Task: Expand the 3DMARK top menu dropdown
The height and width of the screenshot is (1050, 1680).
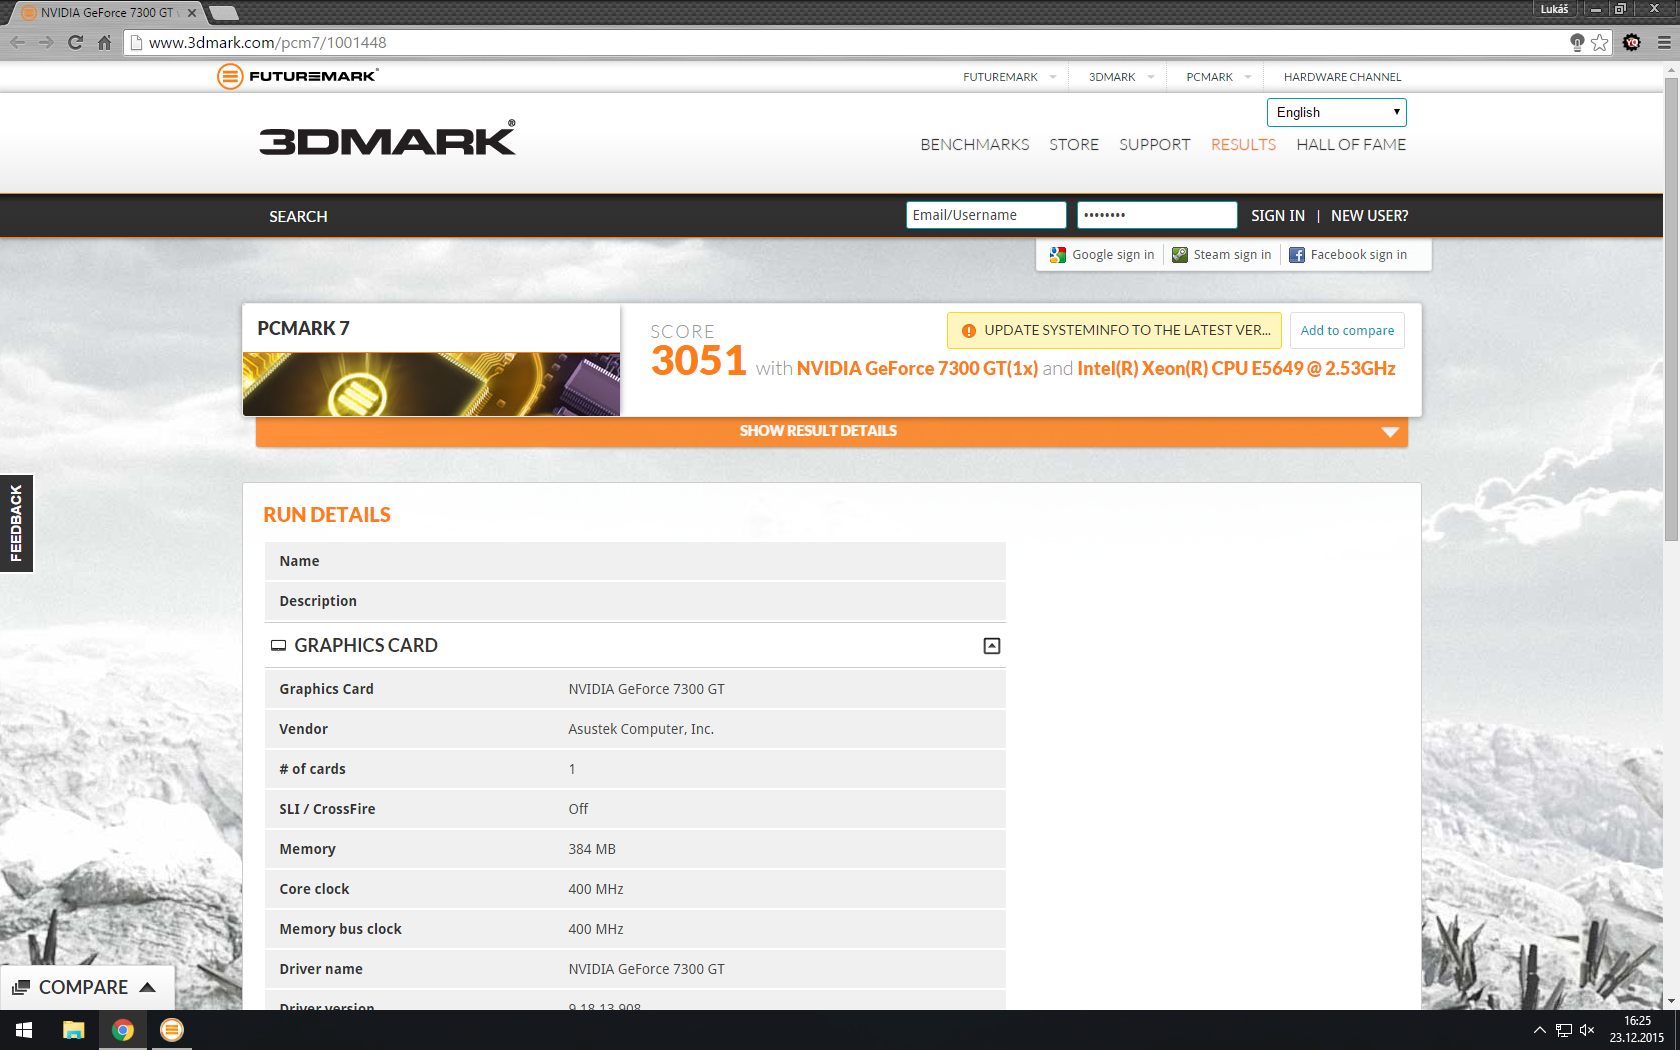Action: (1151, 77)
